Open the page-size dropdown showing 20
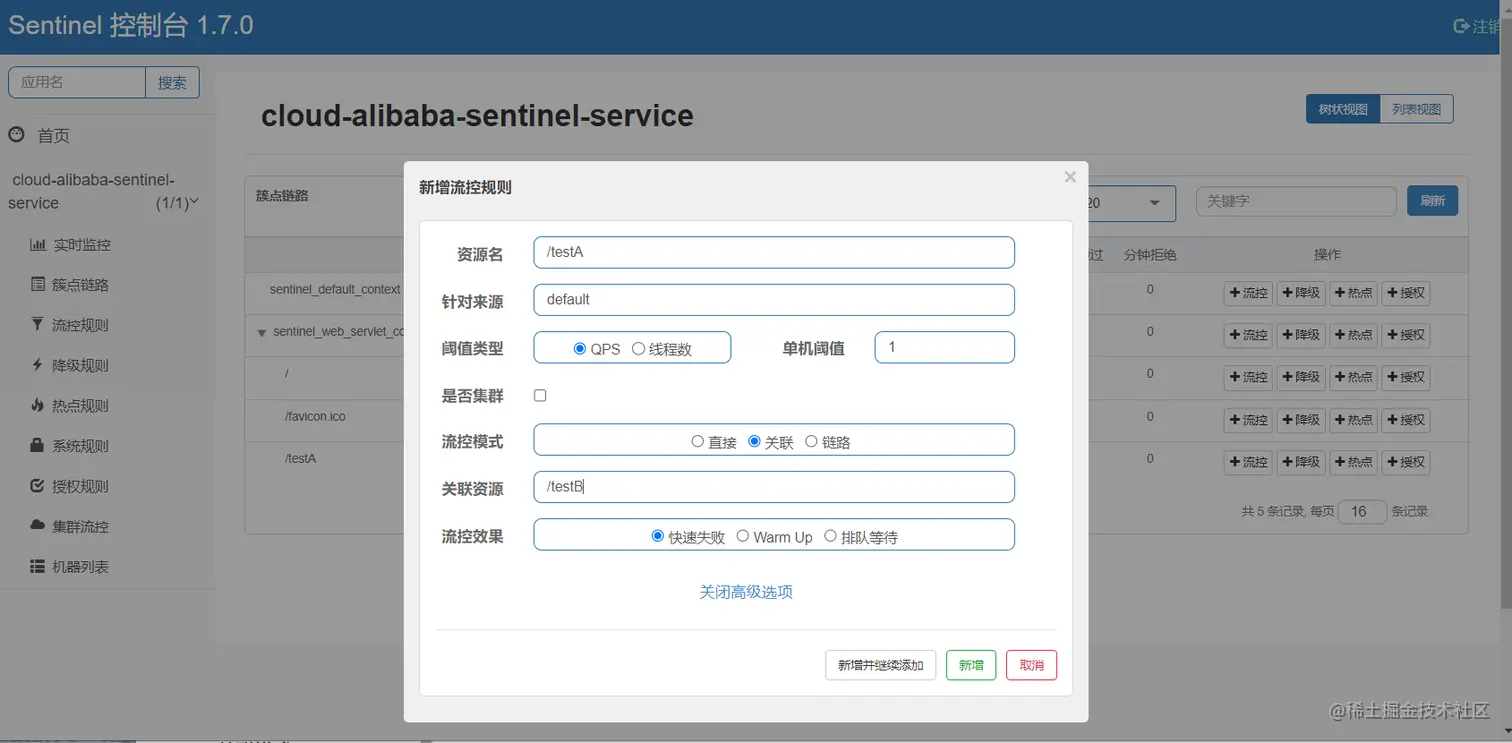Screen dimensions: 1512x743 (x=1135, y=203)
